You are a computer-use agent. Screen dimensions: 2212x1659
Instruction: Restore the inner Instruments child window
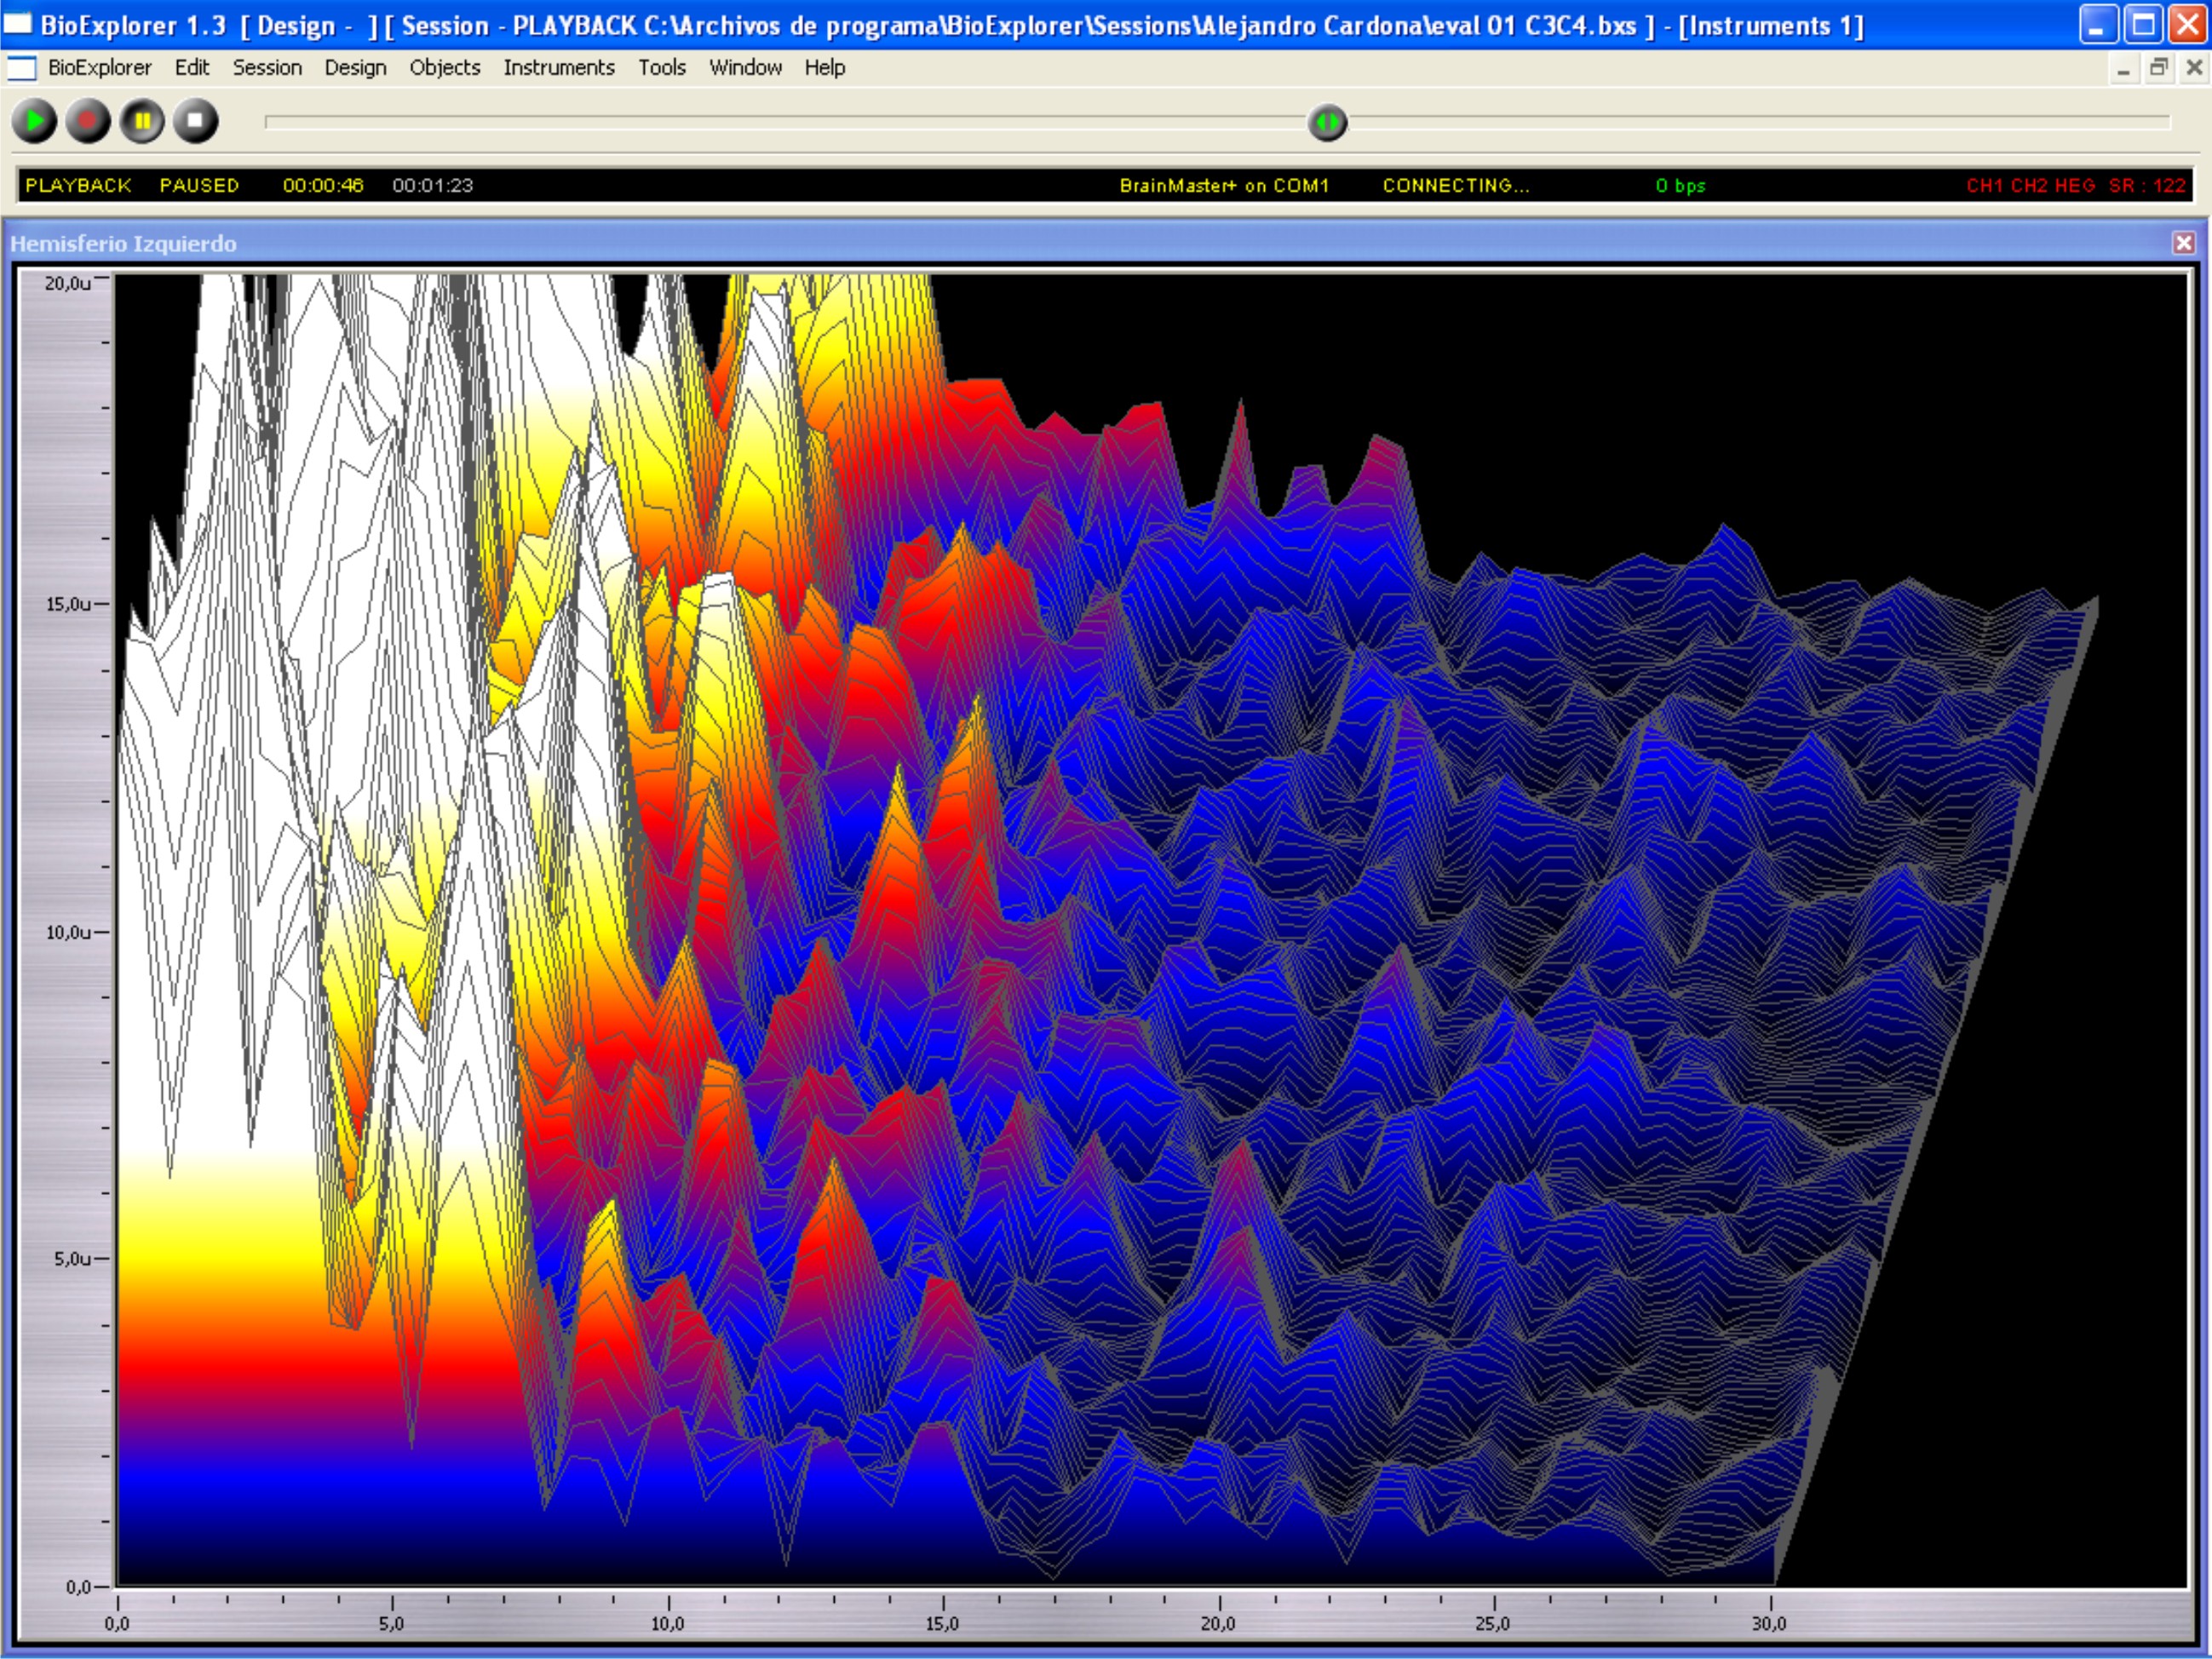[2158, 68]
